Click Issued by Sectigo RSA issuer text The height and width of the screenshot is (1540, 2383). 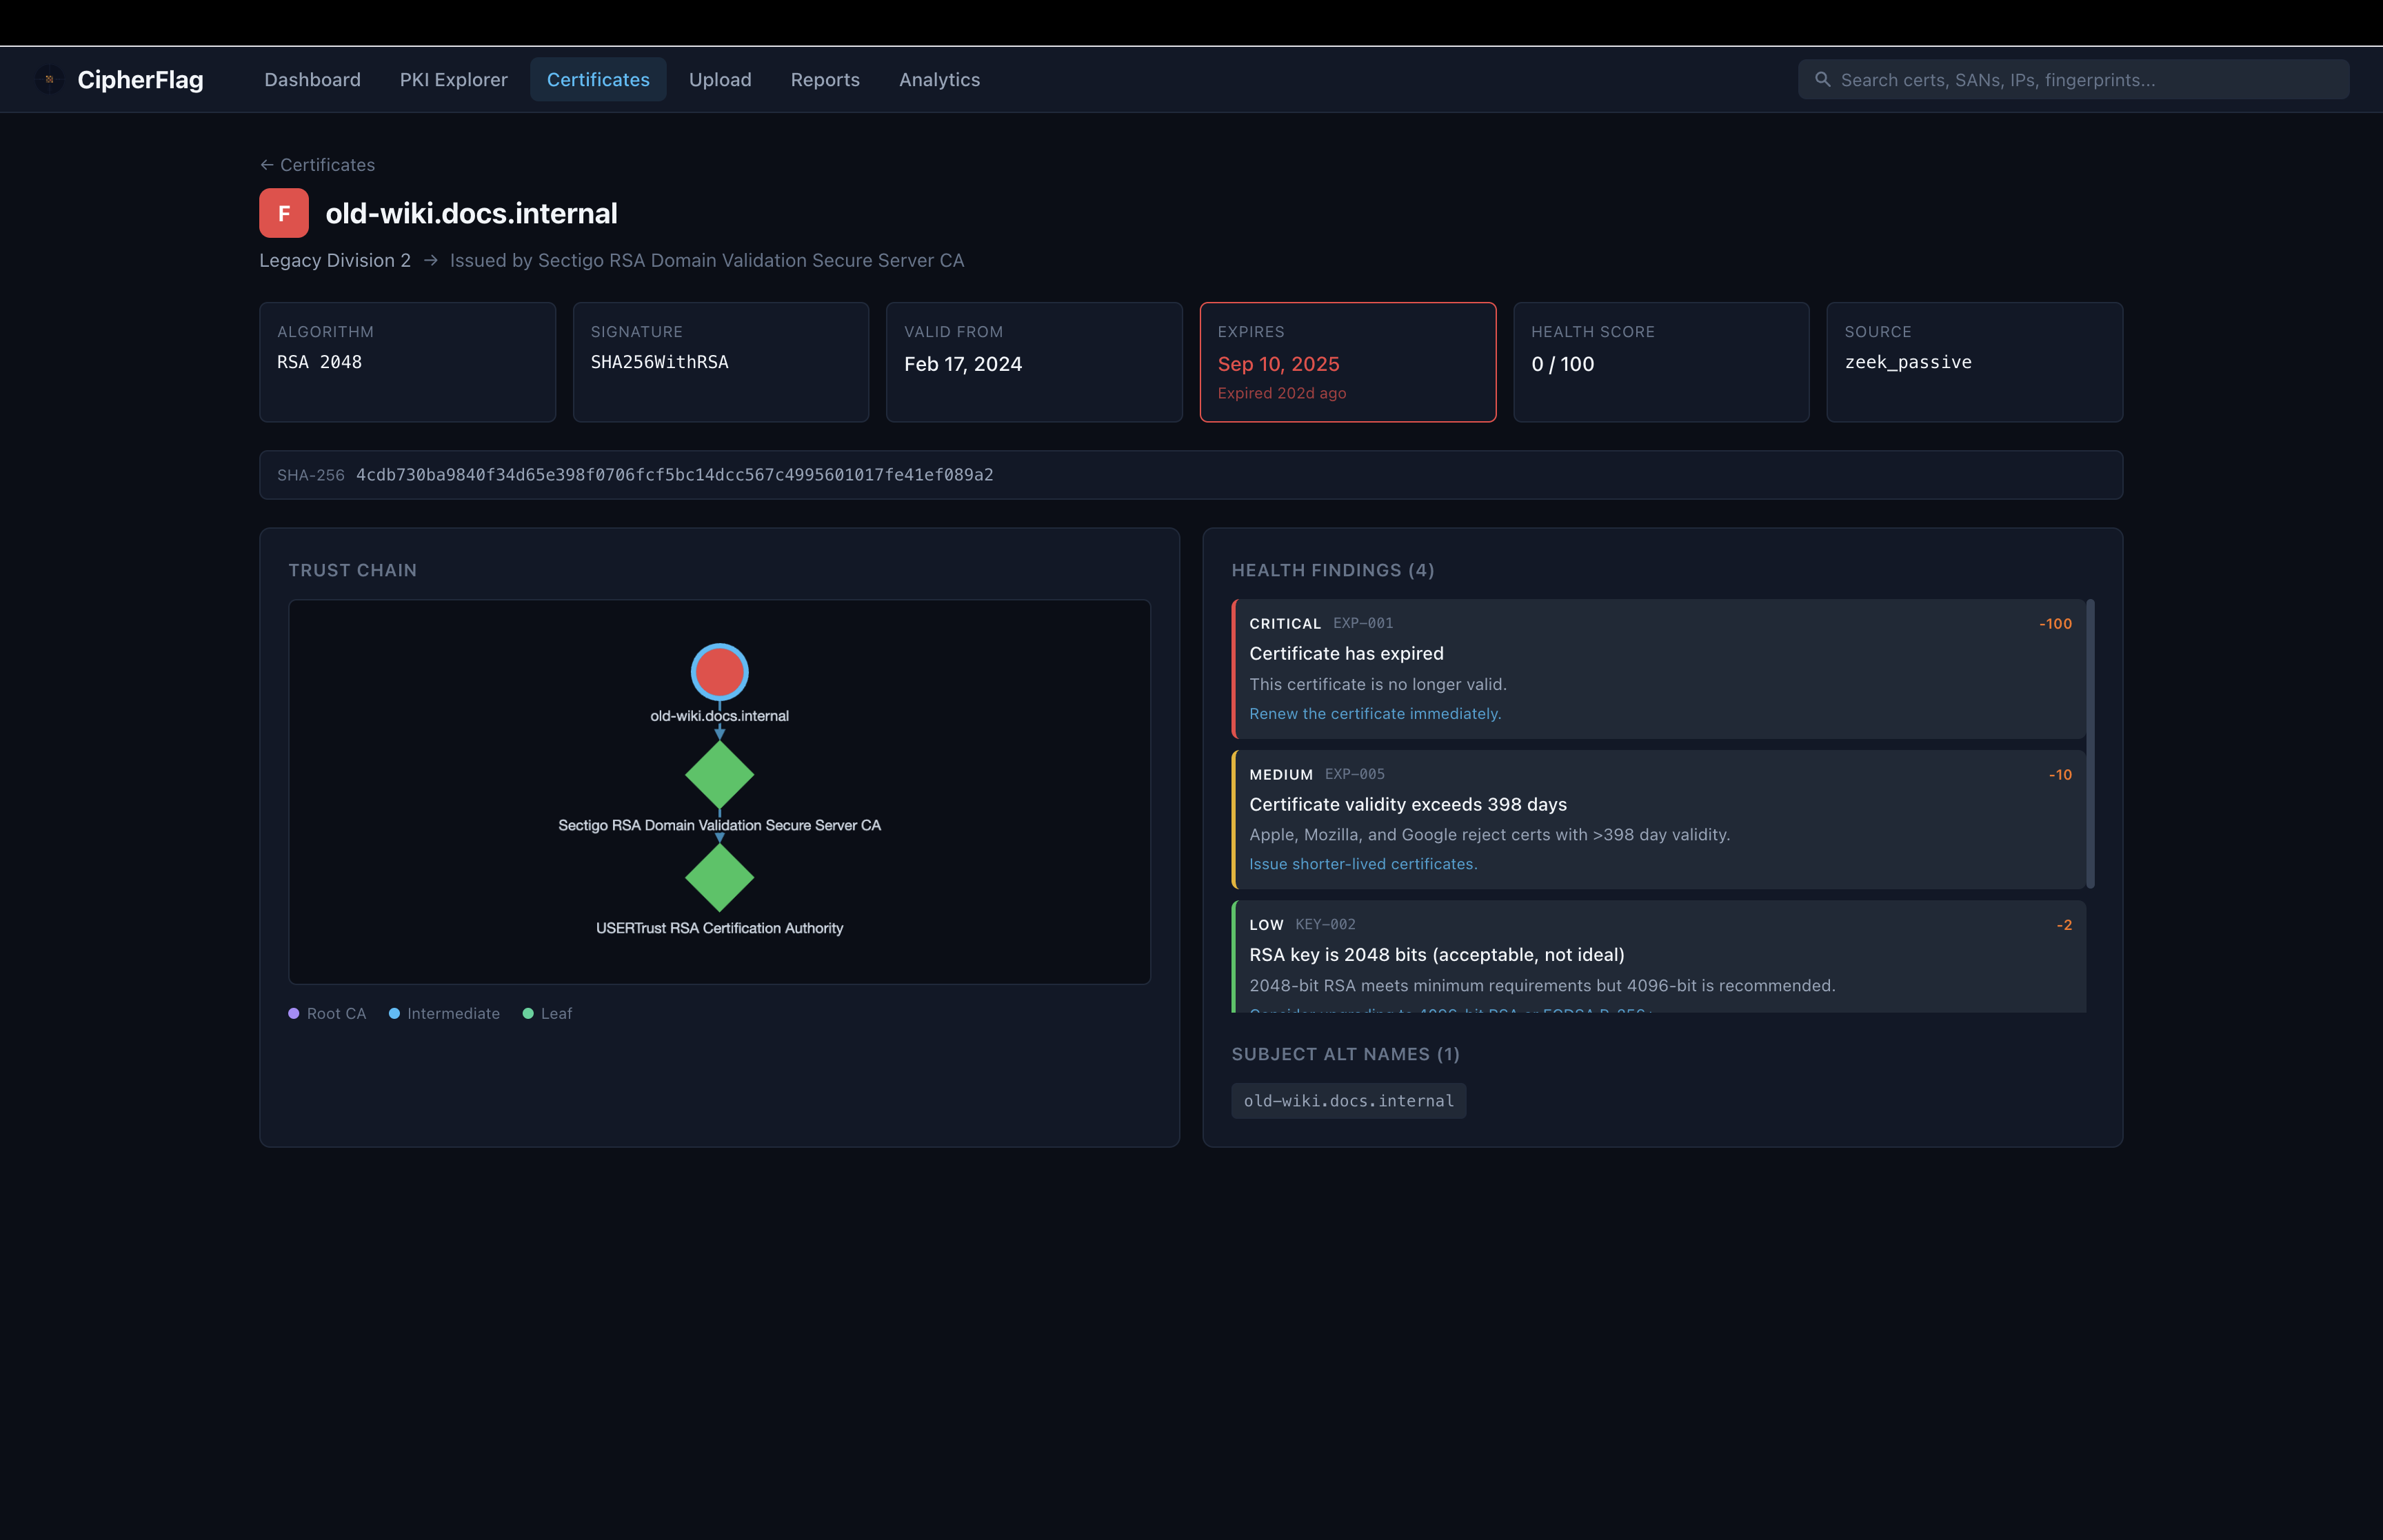click(x=707, y=260)
